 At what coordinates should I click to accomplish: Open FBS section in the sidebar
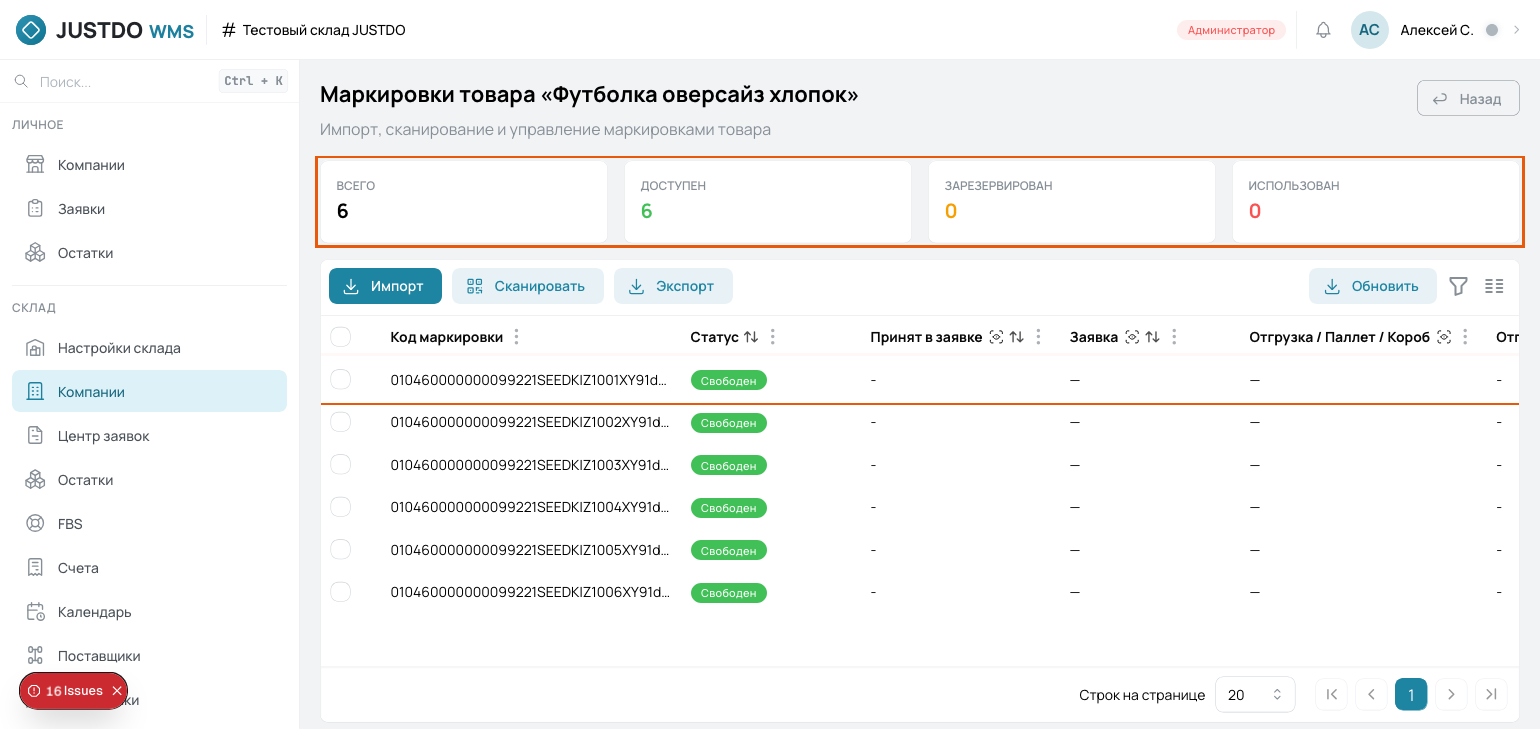pos(150,524)
